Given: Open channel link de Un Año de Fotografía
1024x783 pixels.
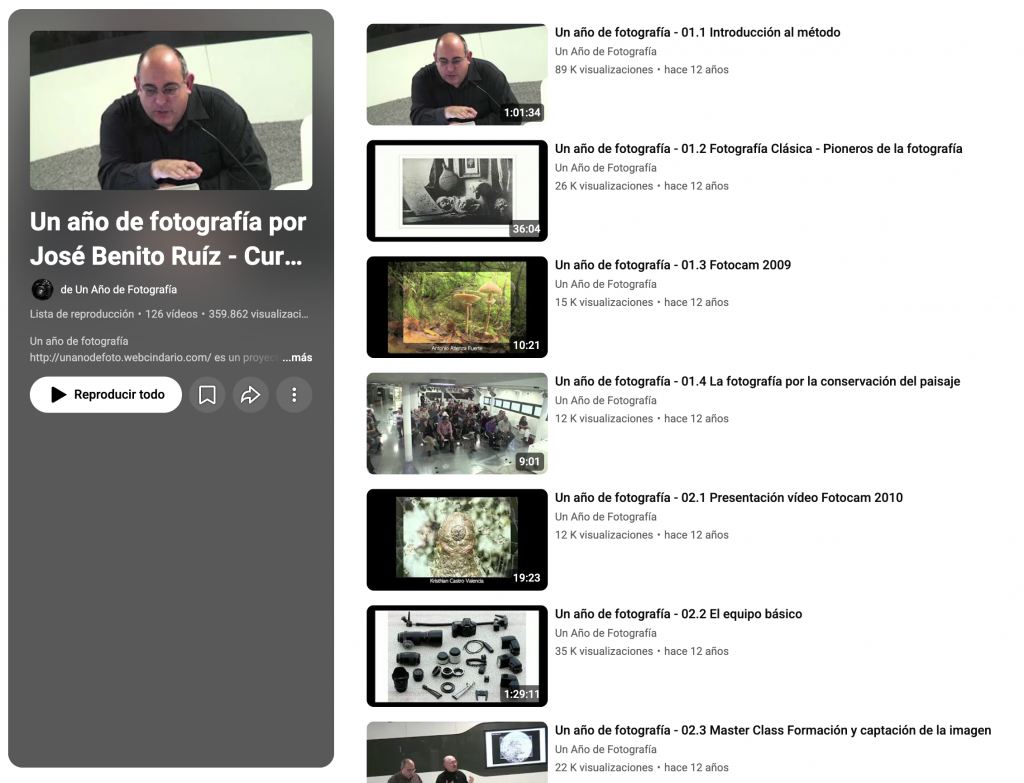Looking at the screenshot, I should [x=119, y=289].
